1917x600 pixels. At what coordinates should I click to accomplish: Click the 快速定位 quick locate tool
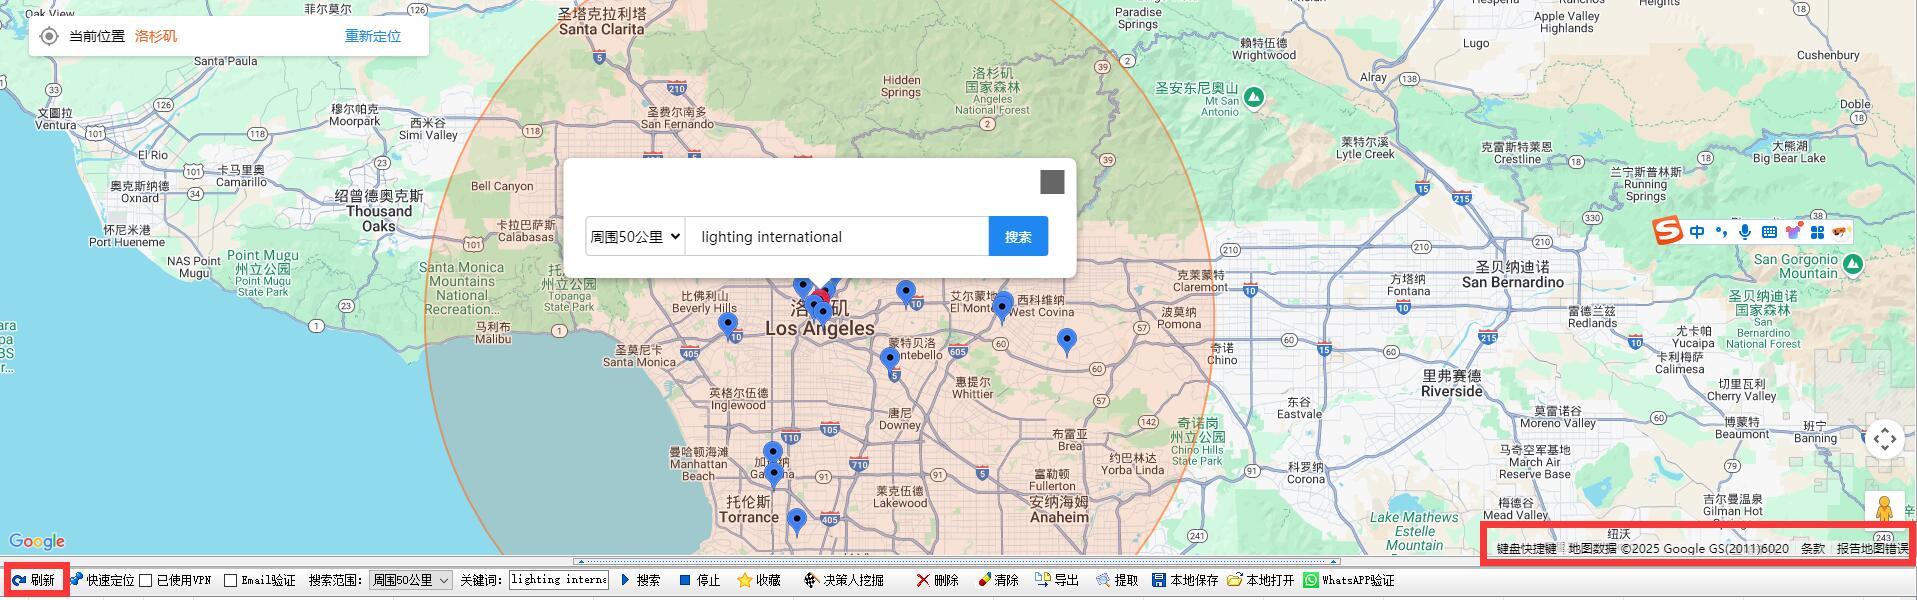pyautogui.click(x=102, y=580)
